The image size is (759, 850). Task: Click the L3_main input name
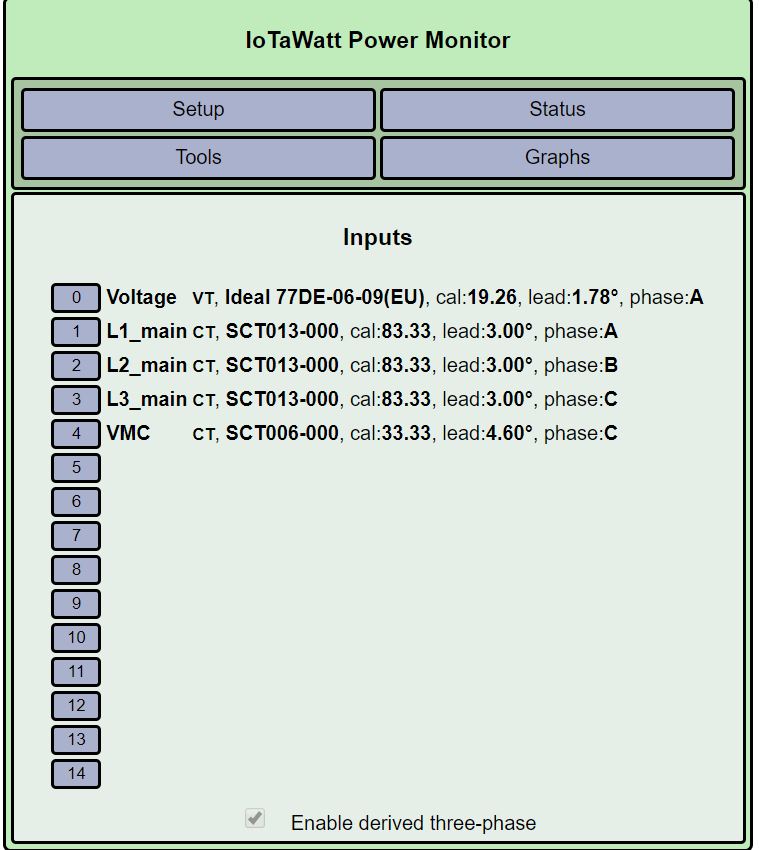(x=146, y=400)
